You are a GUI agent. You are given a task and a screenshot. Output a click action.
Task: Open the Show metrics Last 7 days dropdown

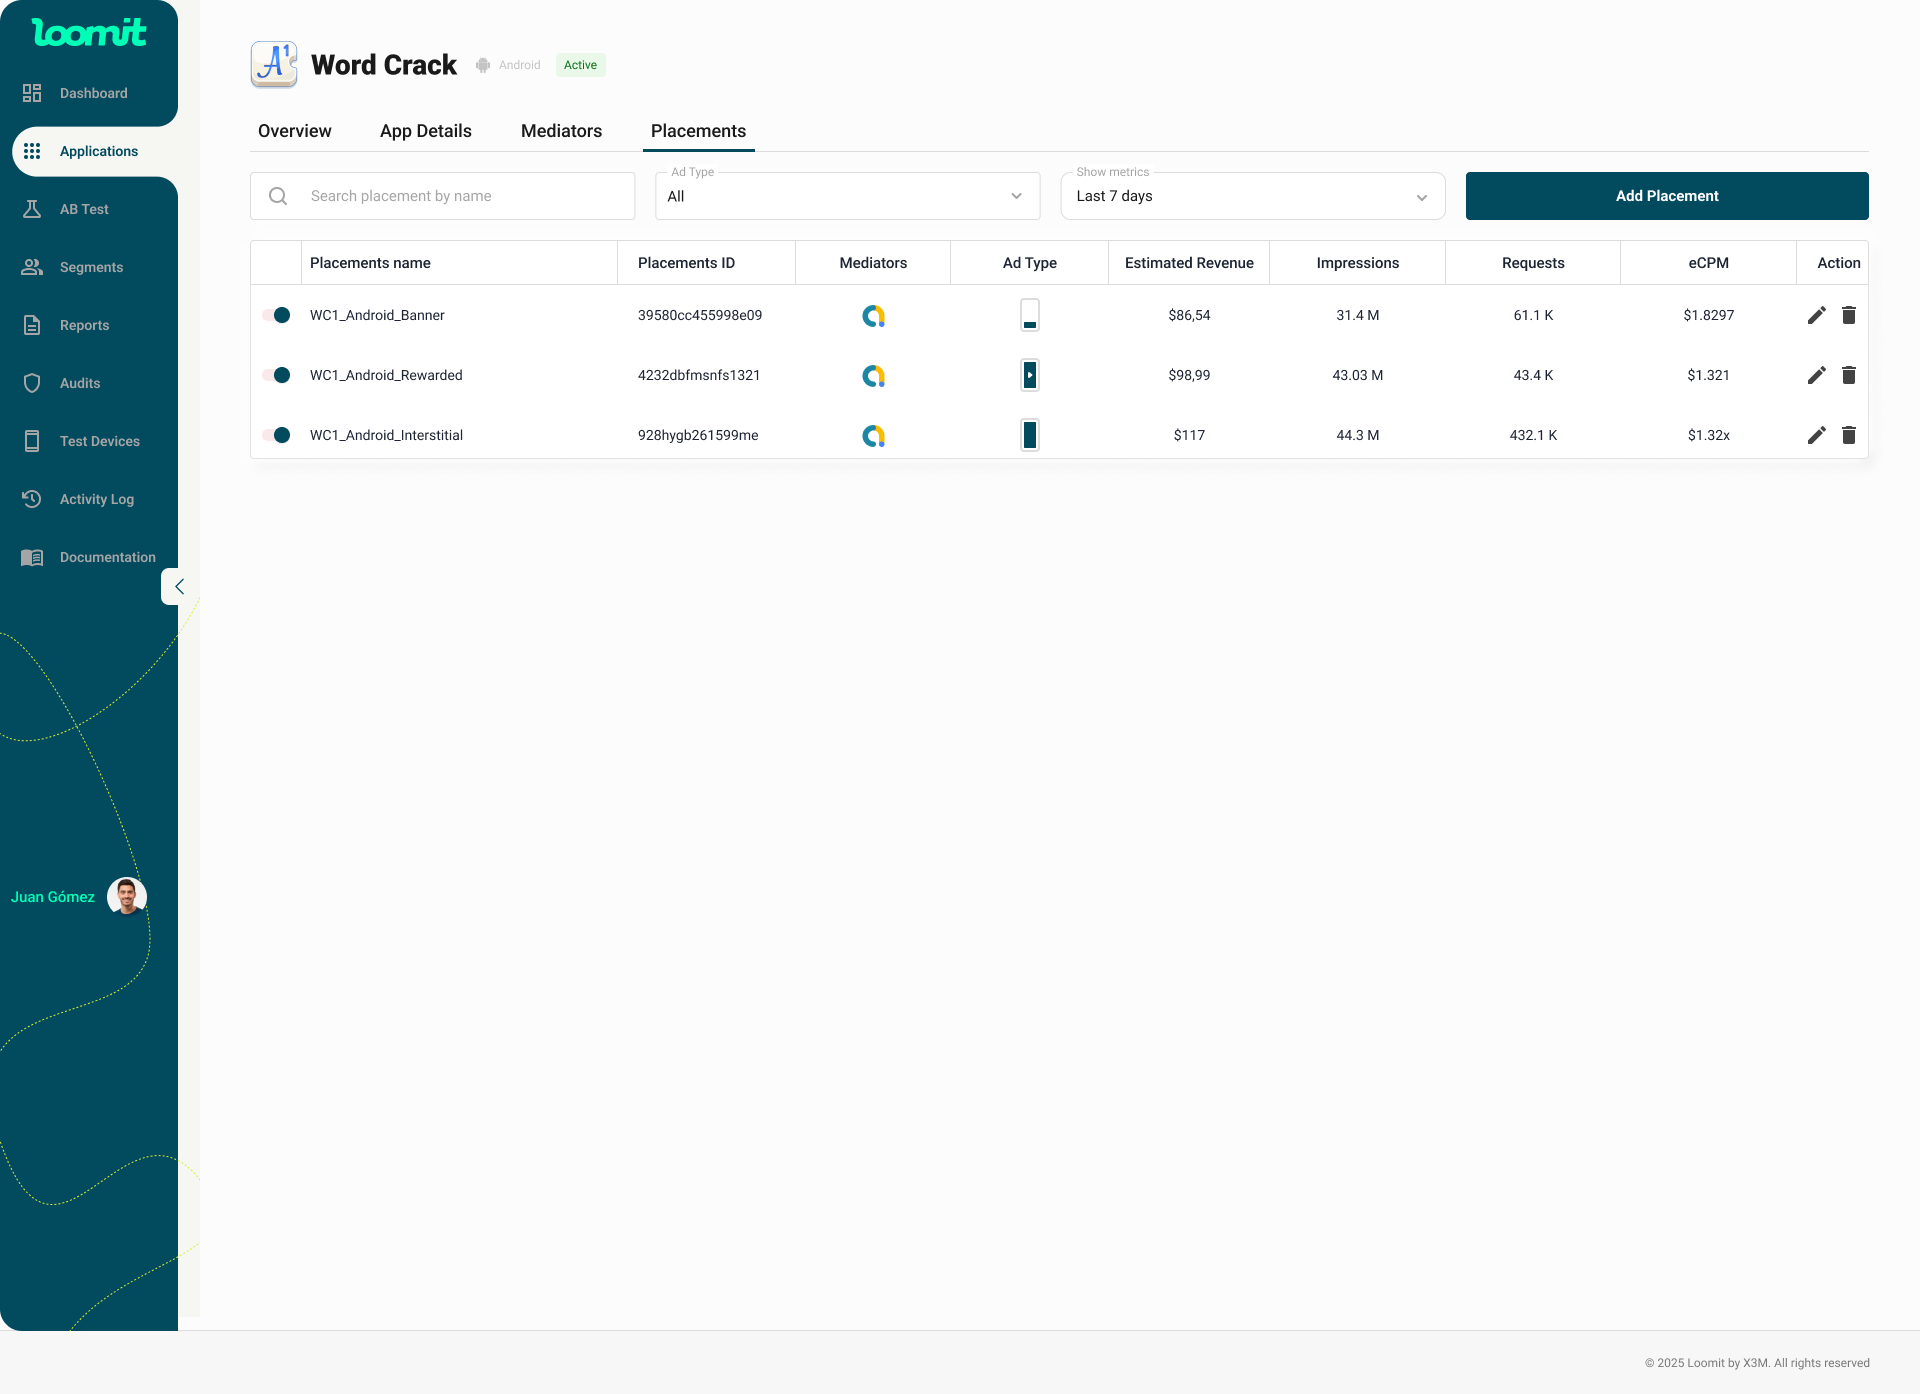[x=1252, y=196]
